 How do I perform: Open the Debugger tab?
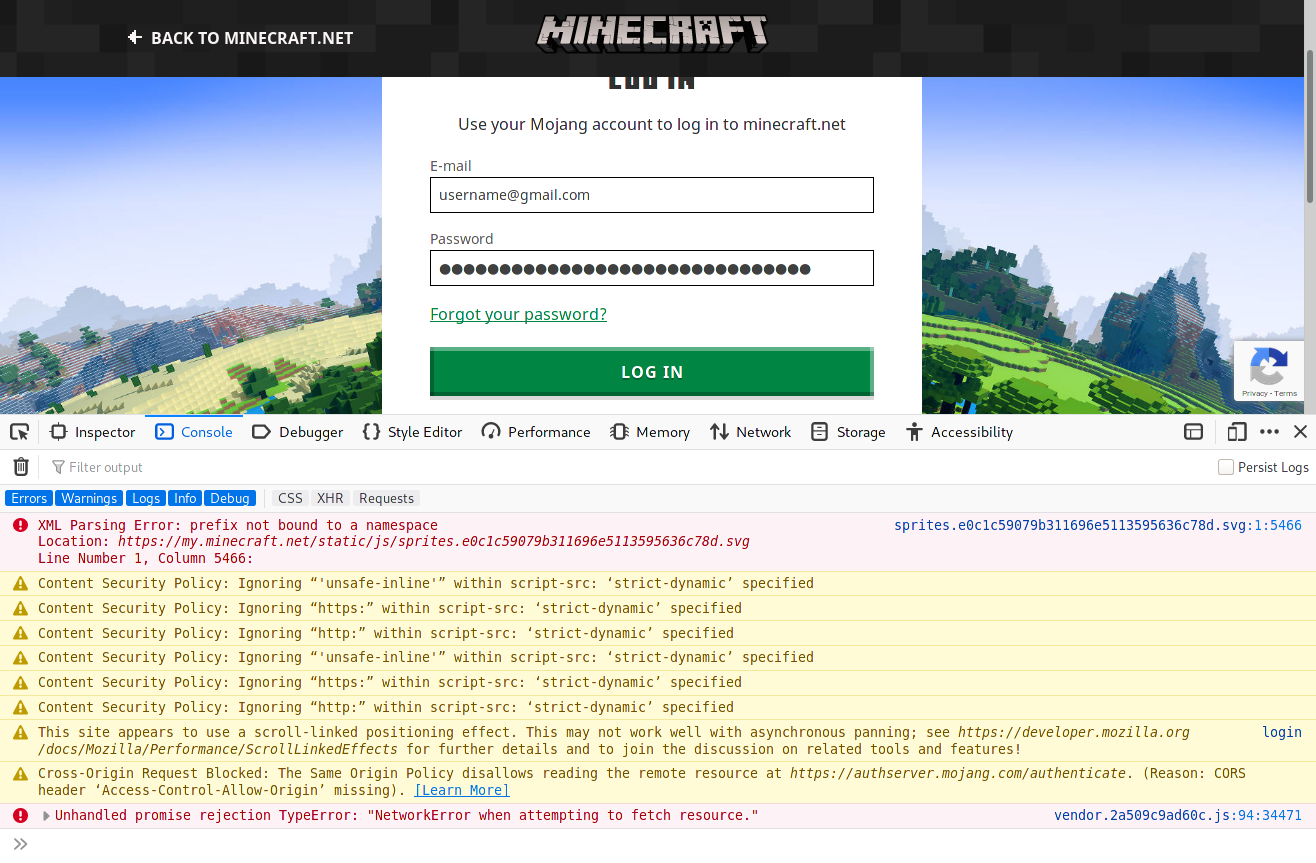pyautogui.click(x=298, y=432)
